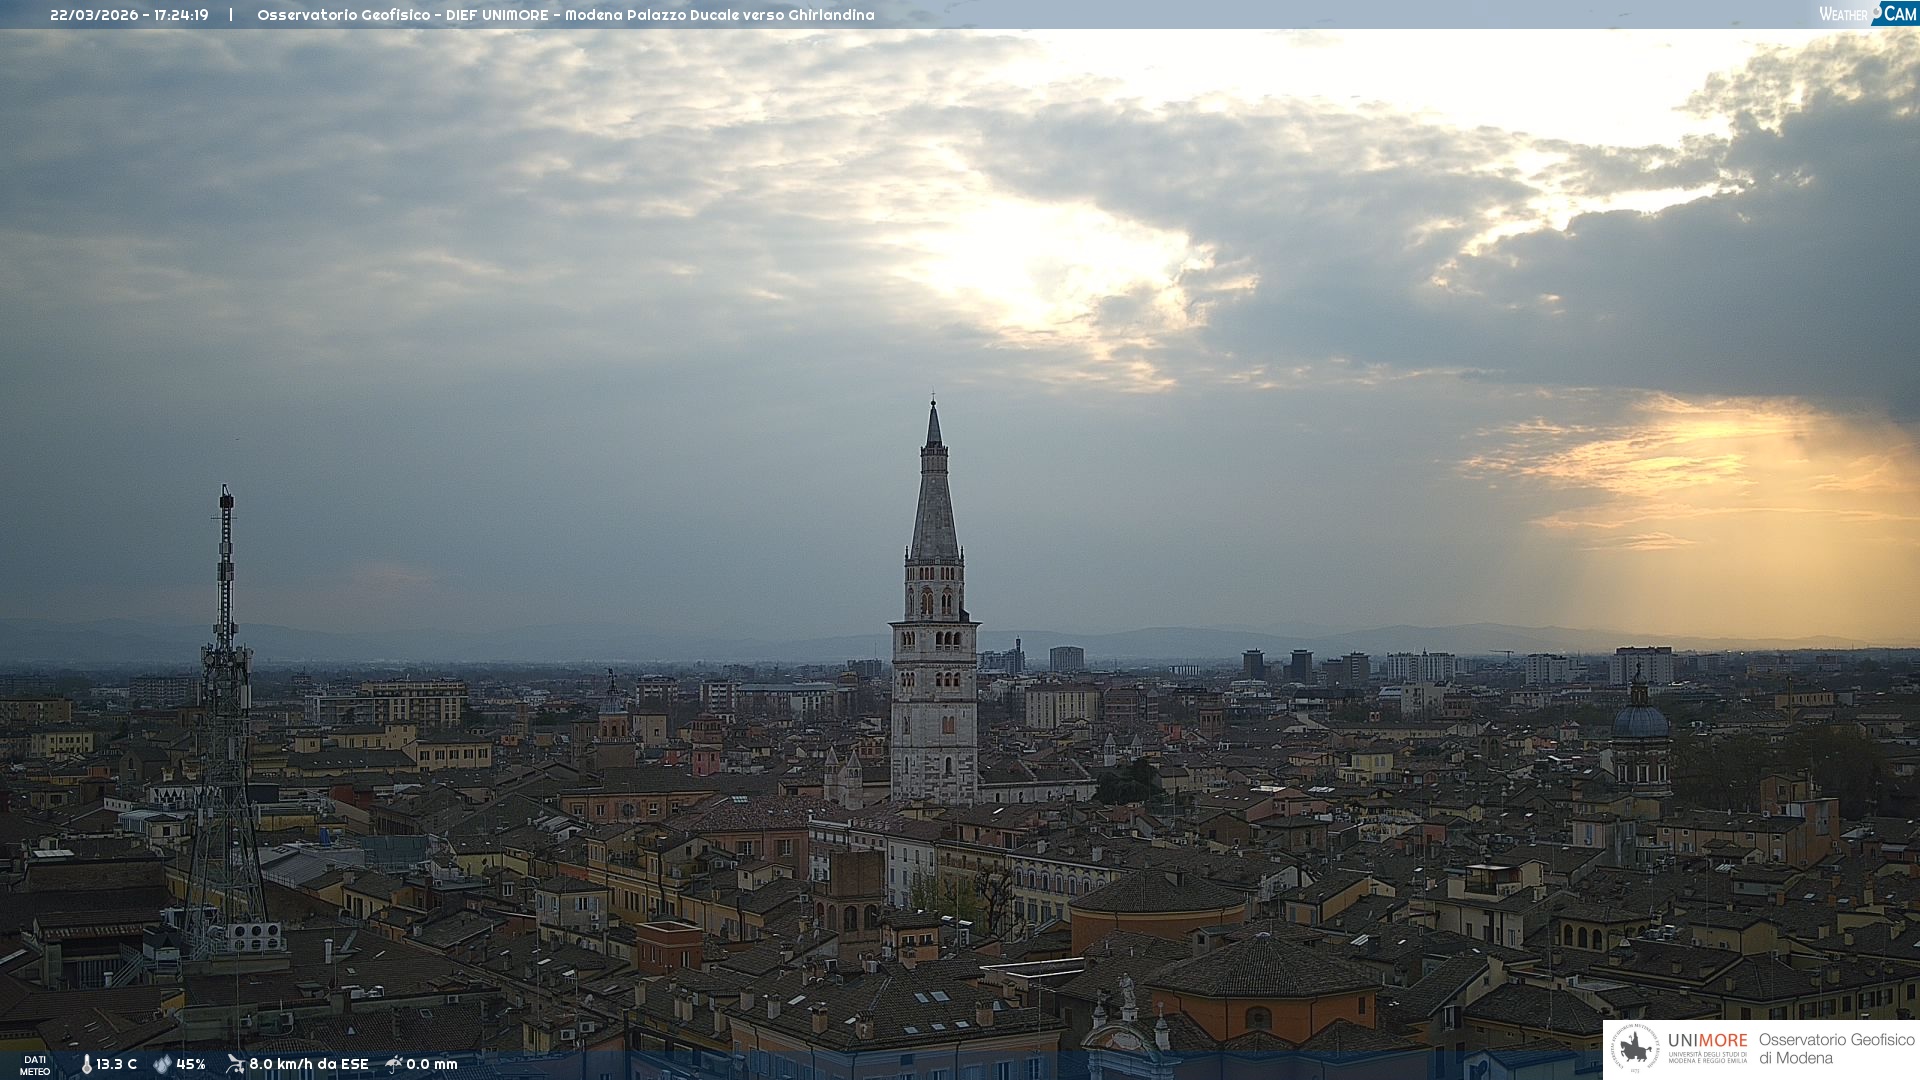Click the 45% humidity value
This screenshot has height=1080, width=1920.
[190, 1064]
